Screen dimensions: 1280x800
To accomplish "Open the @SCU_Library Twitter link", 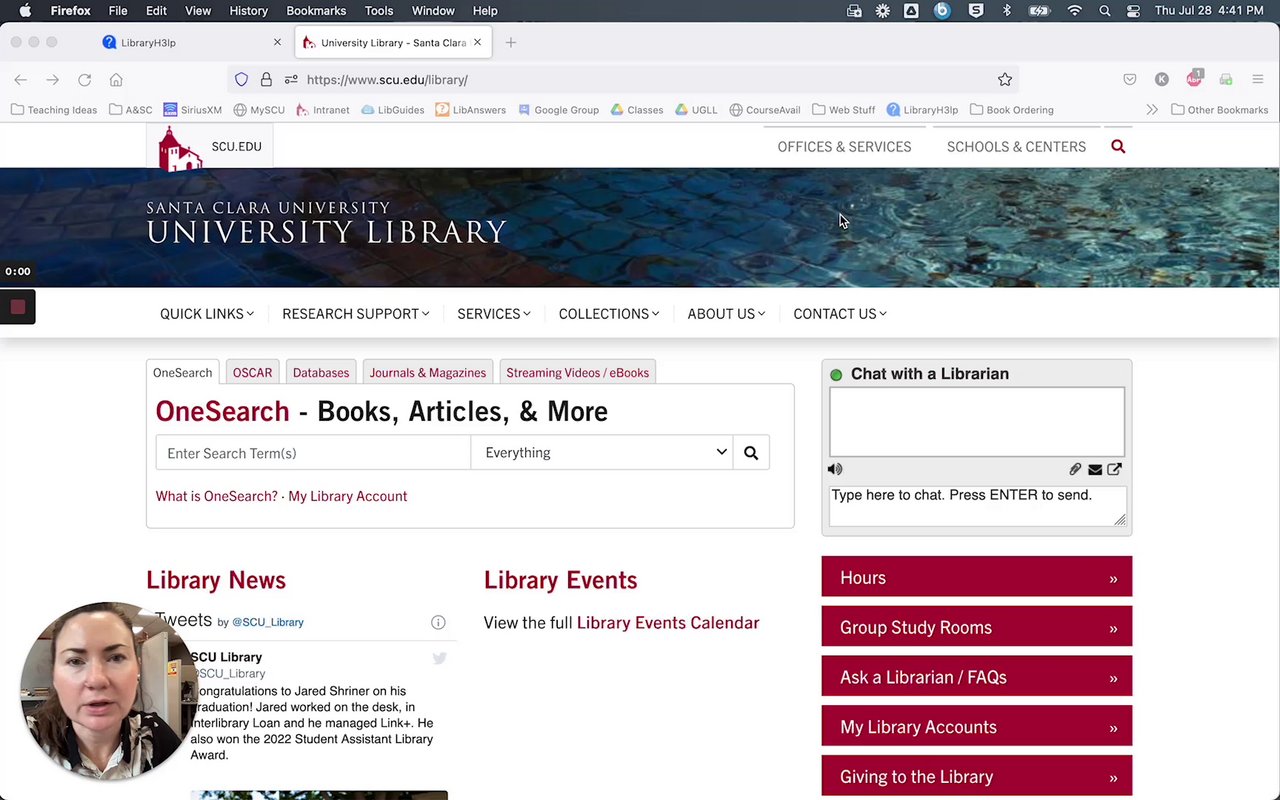I will pyautogui.click(x=268, y=622).
